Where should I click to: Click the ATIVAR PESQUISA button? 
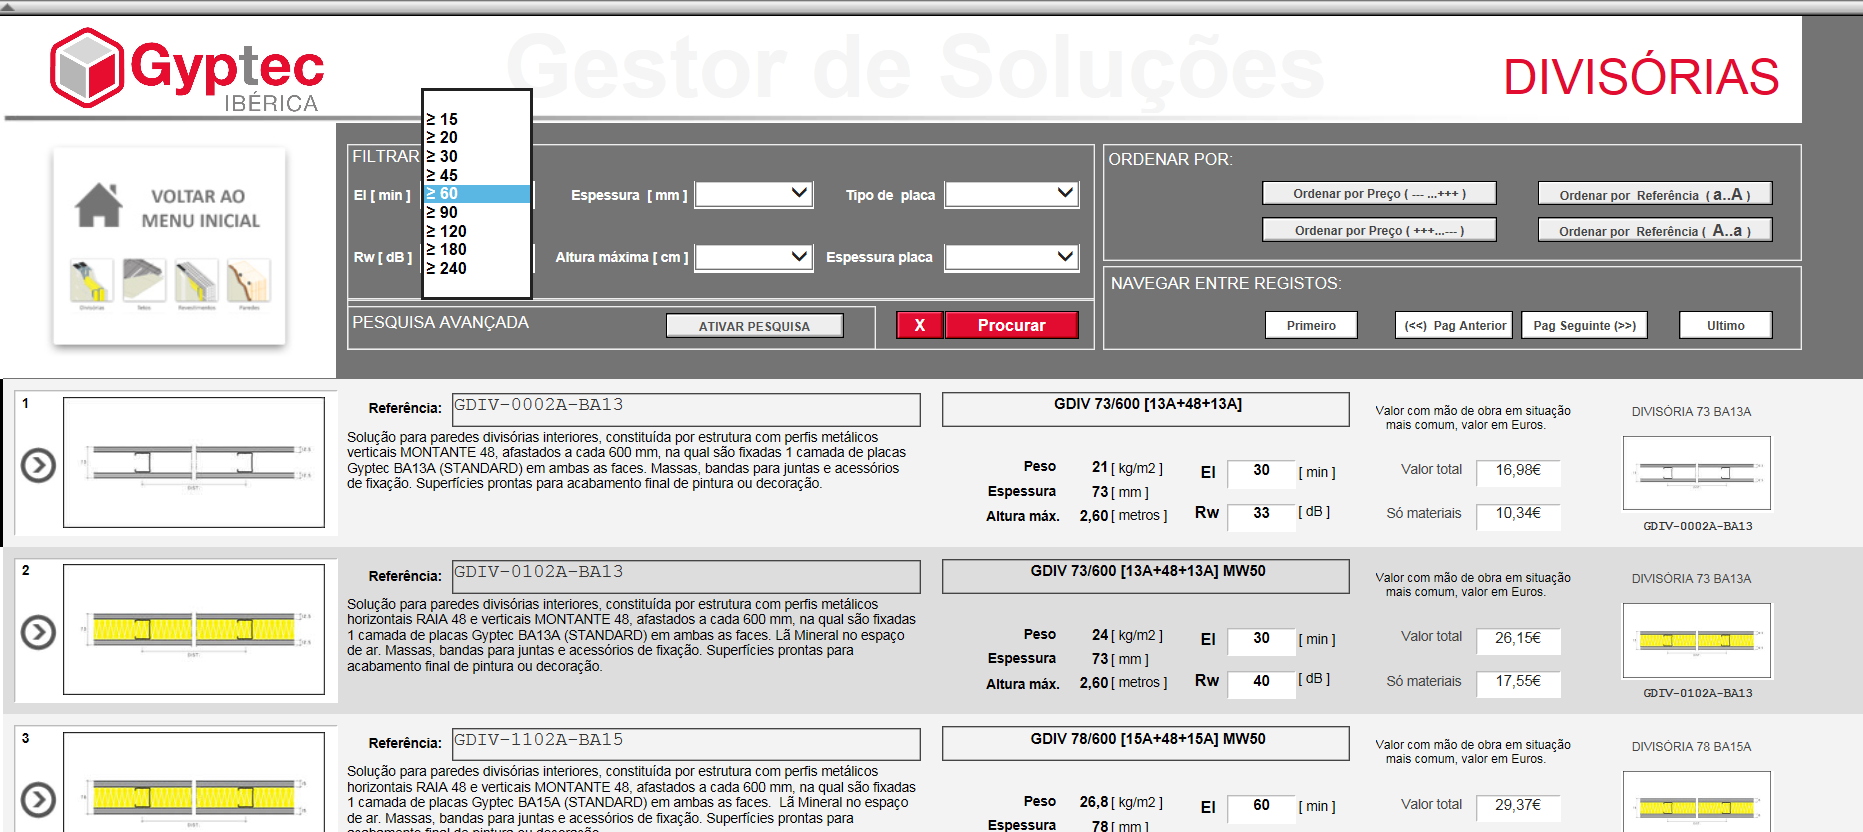pos(755,326)
